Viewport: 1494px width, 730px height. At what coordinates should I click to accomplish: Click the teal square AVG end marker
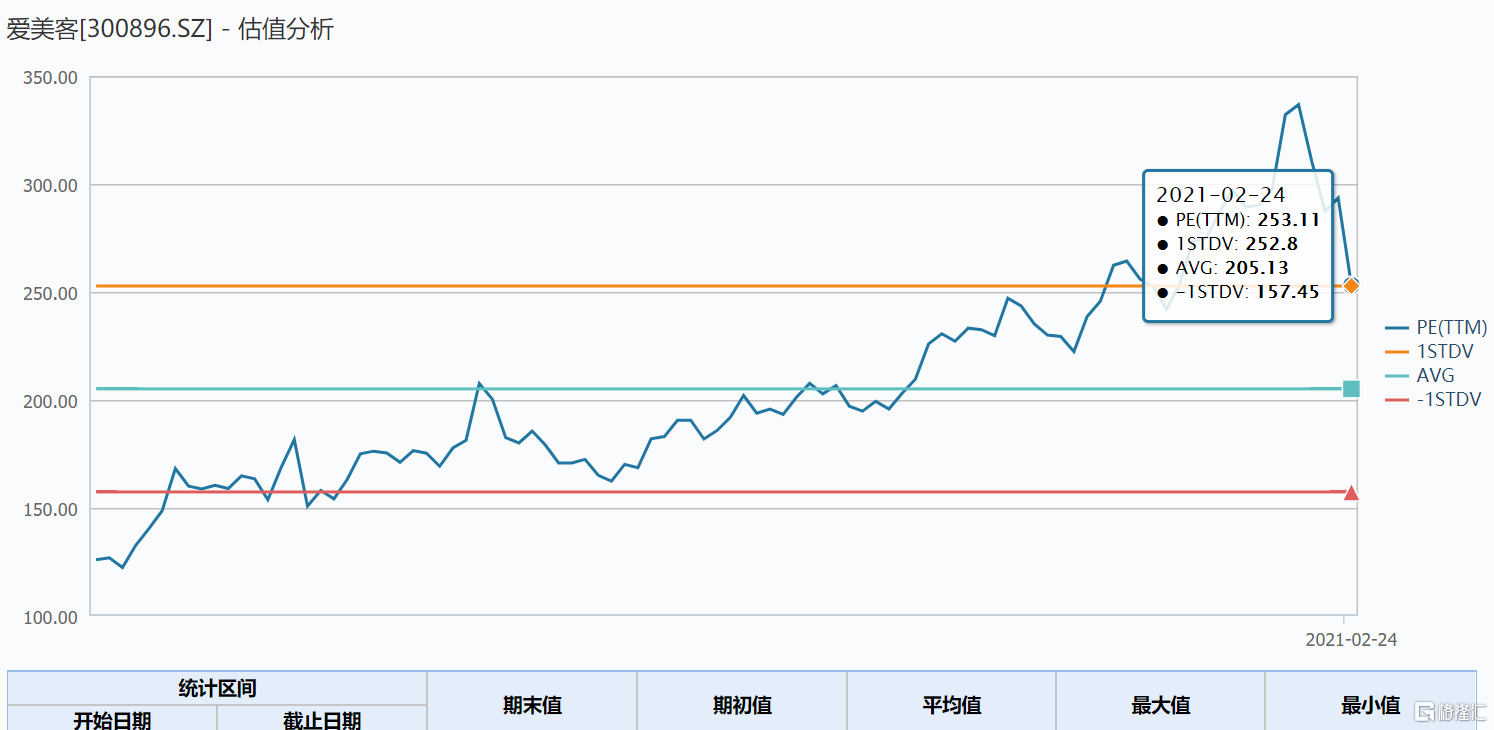pyautogui.click(x=1351, y=389)
